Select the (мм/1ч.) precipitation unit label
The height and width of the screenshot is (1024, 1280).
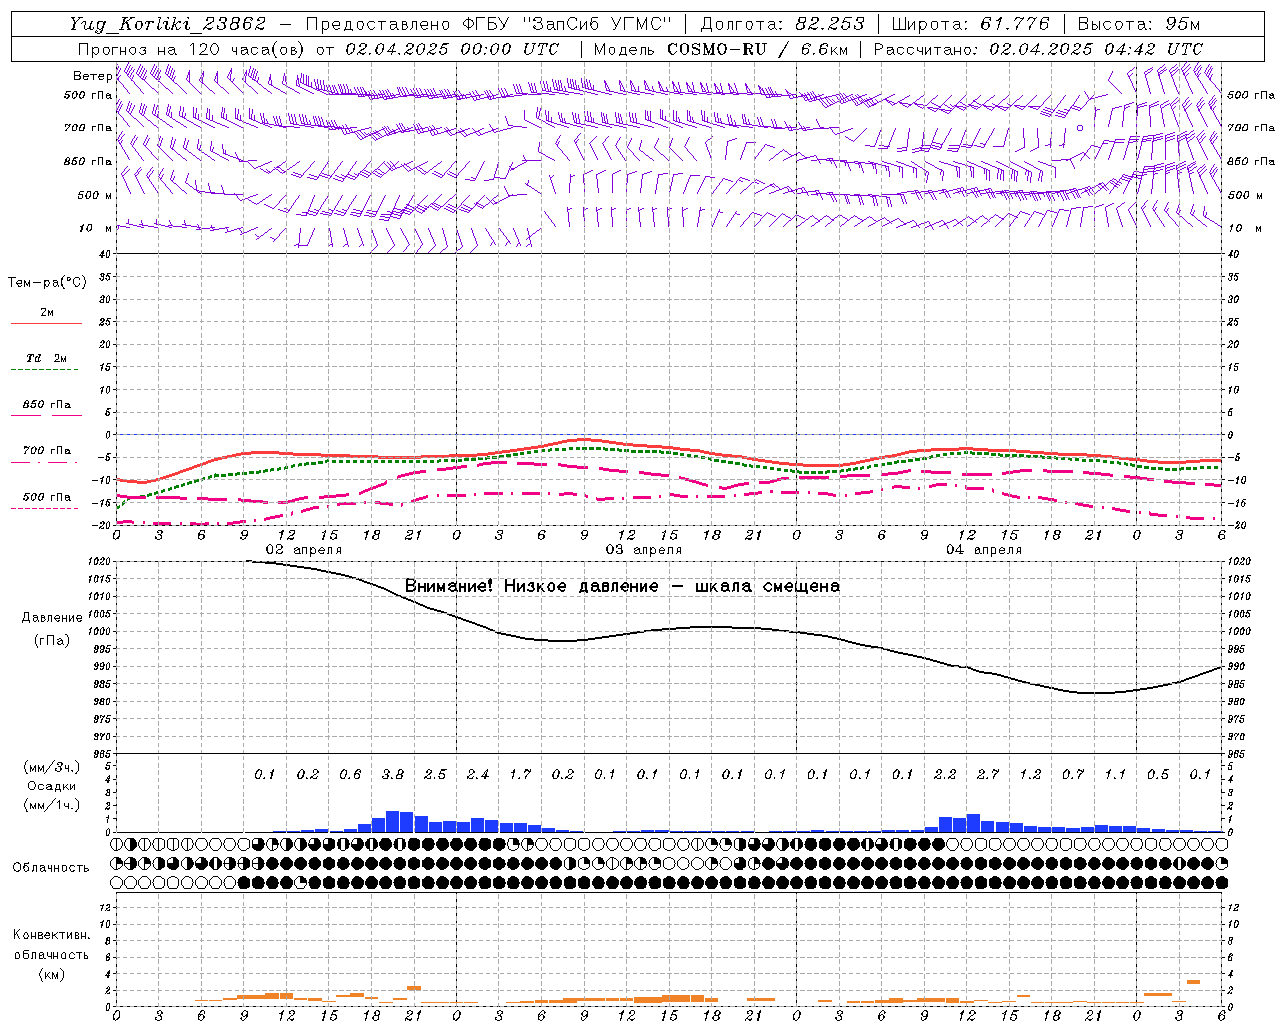pyautogui.click(x=52, y=805)
